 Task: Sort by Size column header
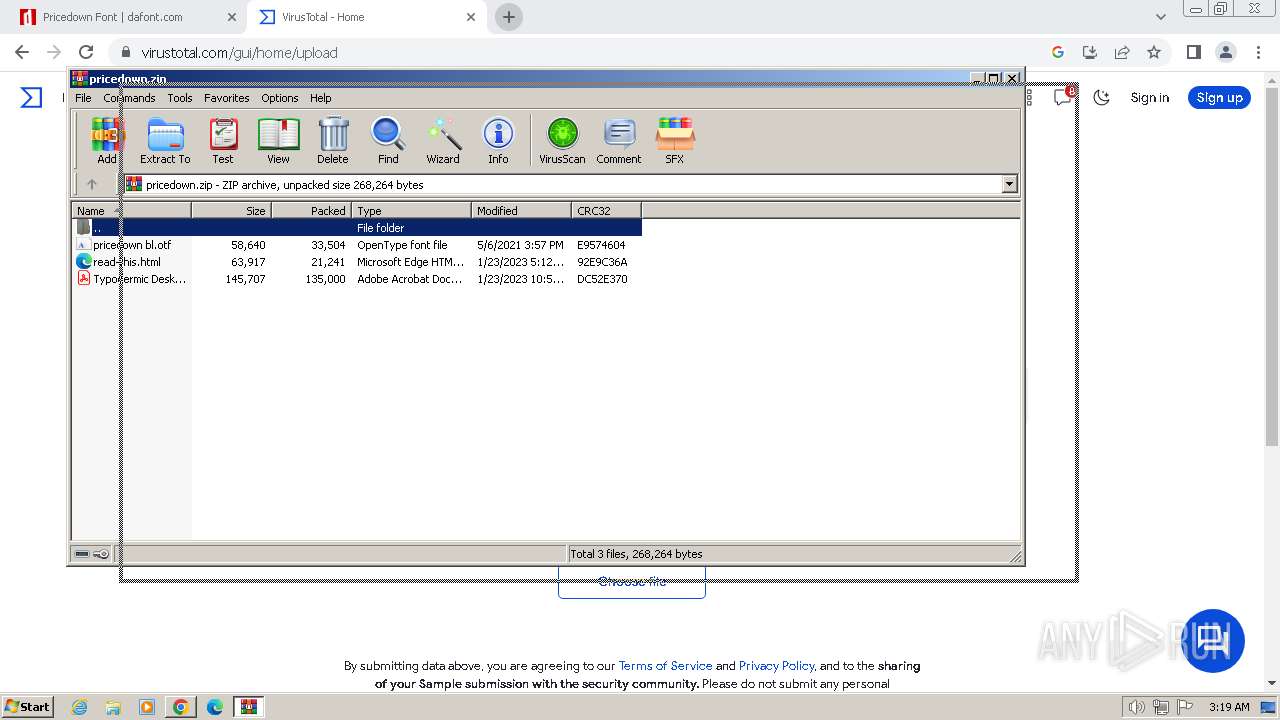(x=231, y=210)
